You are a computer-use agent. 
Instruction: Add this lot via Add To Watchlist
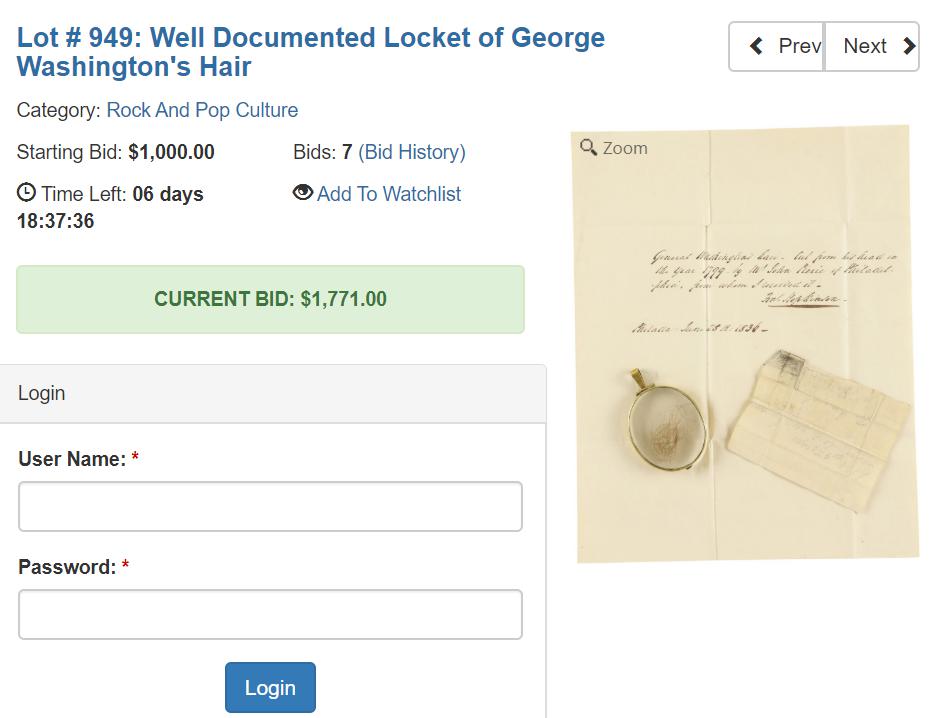pos(389,194)
